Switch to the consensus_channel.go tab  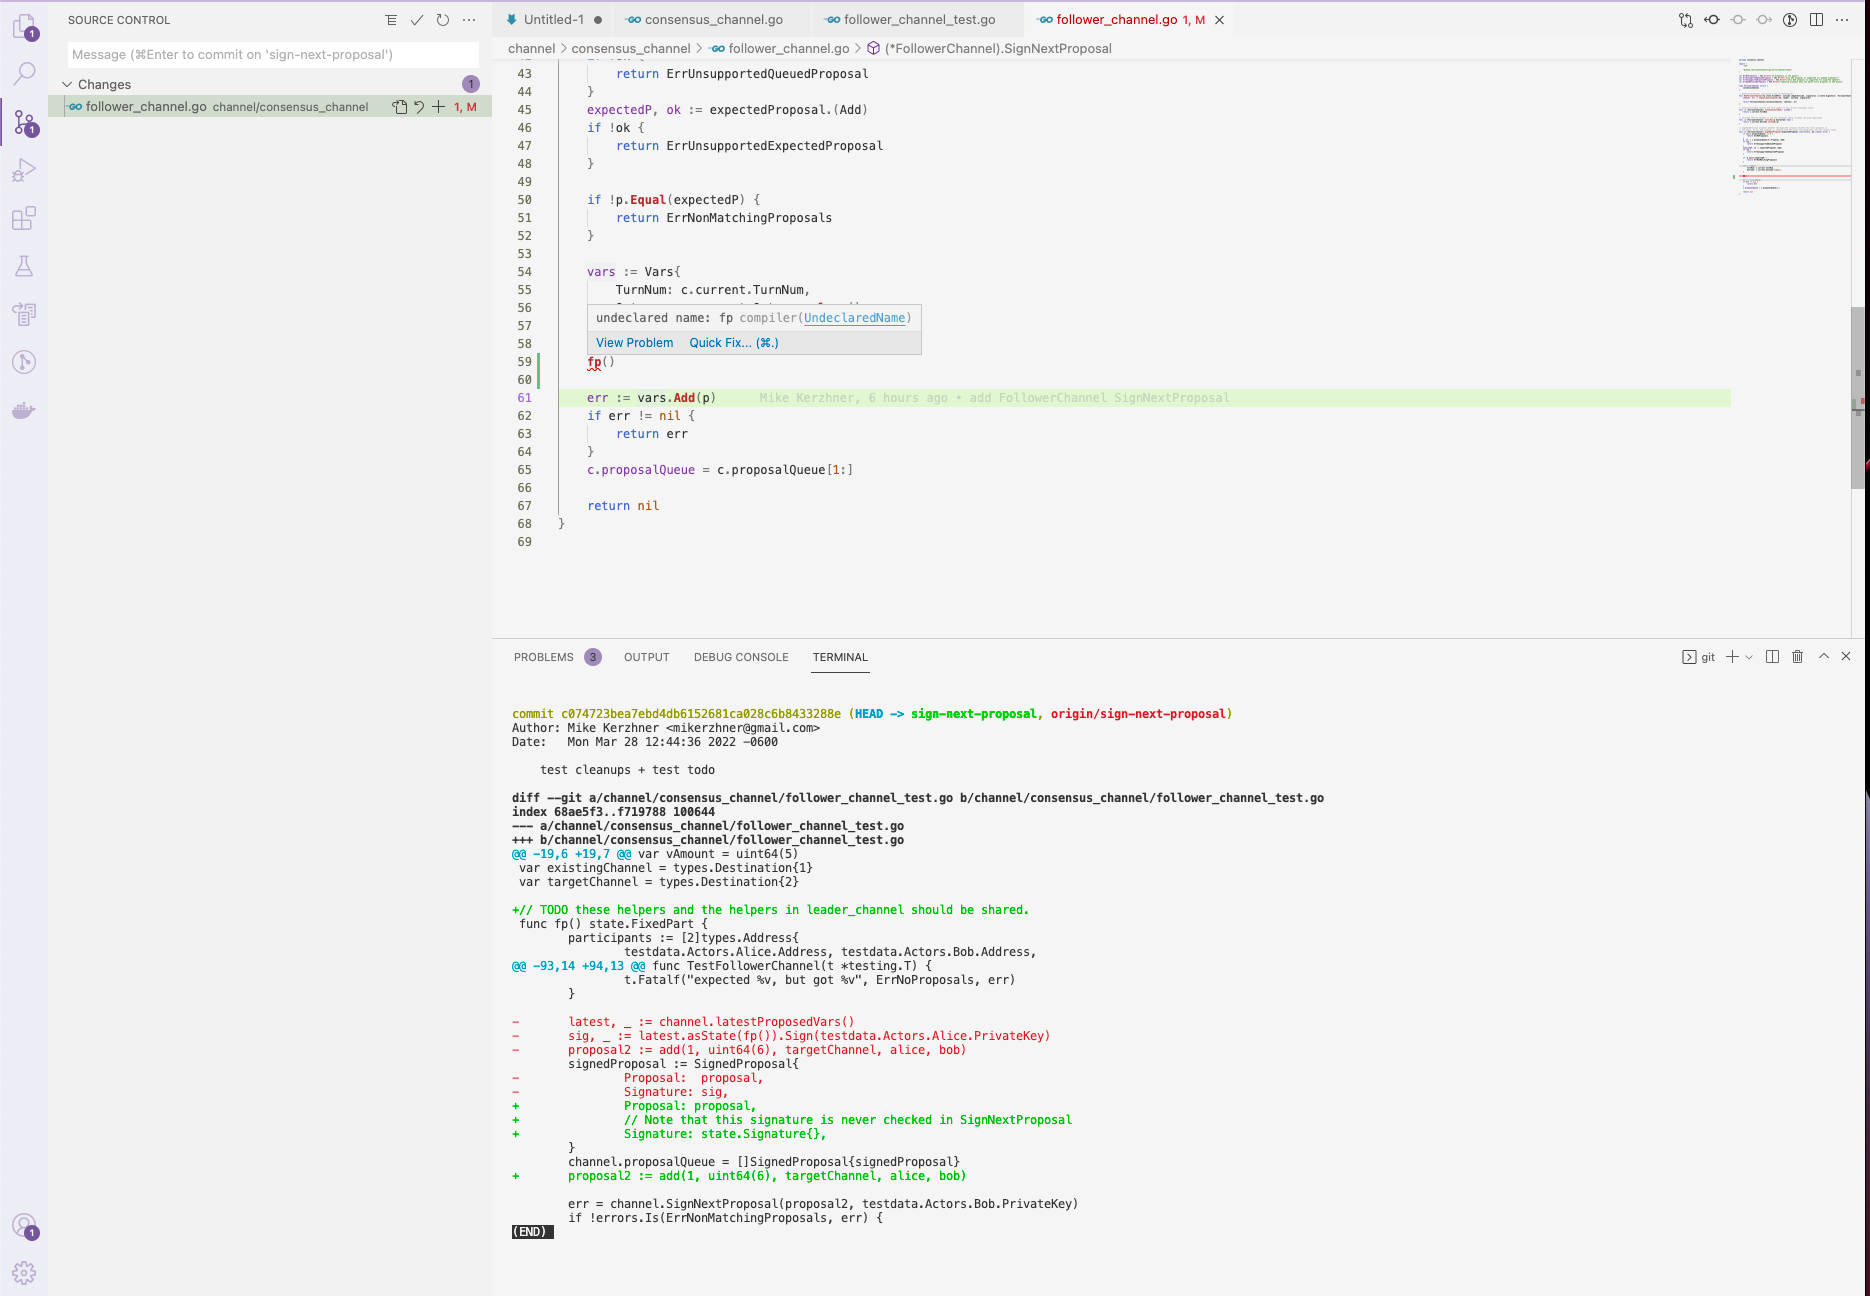coord(713,20)
